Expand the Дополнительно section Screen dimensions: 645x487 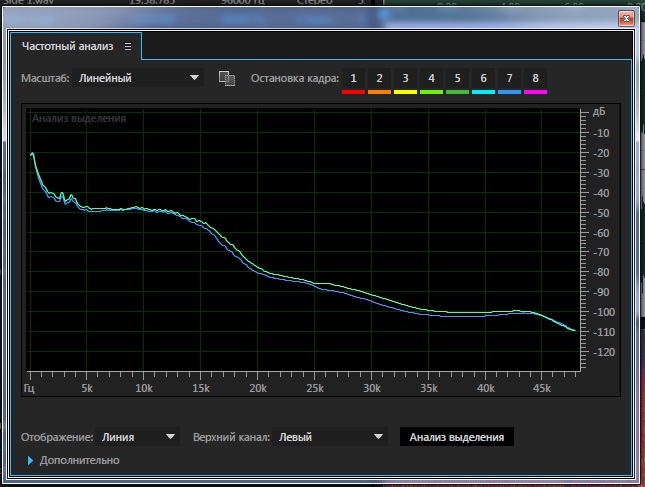(73, 460)
